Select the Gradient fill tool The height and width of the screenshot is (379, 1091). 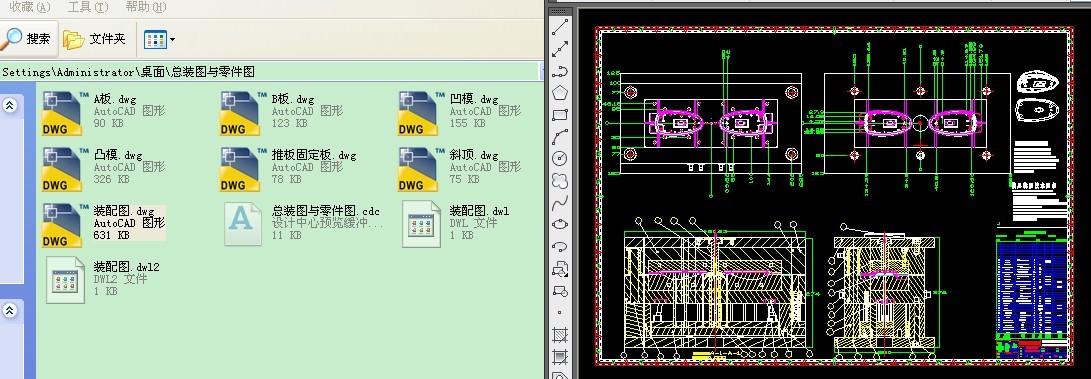coord(559,357)
